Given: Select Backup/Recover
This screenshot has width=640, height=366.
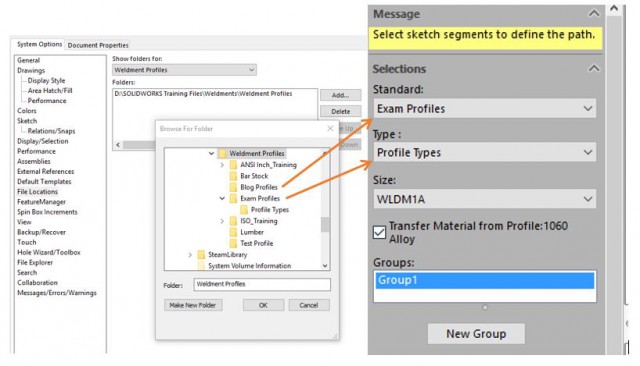Looking at the screenshot, I should (x=41, y=232).
